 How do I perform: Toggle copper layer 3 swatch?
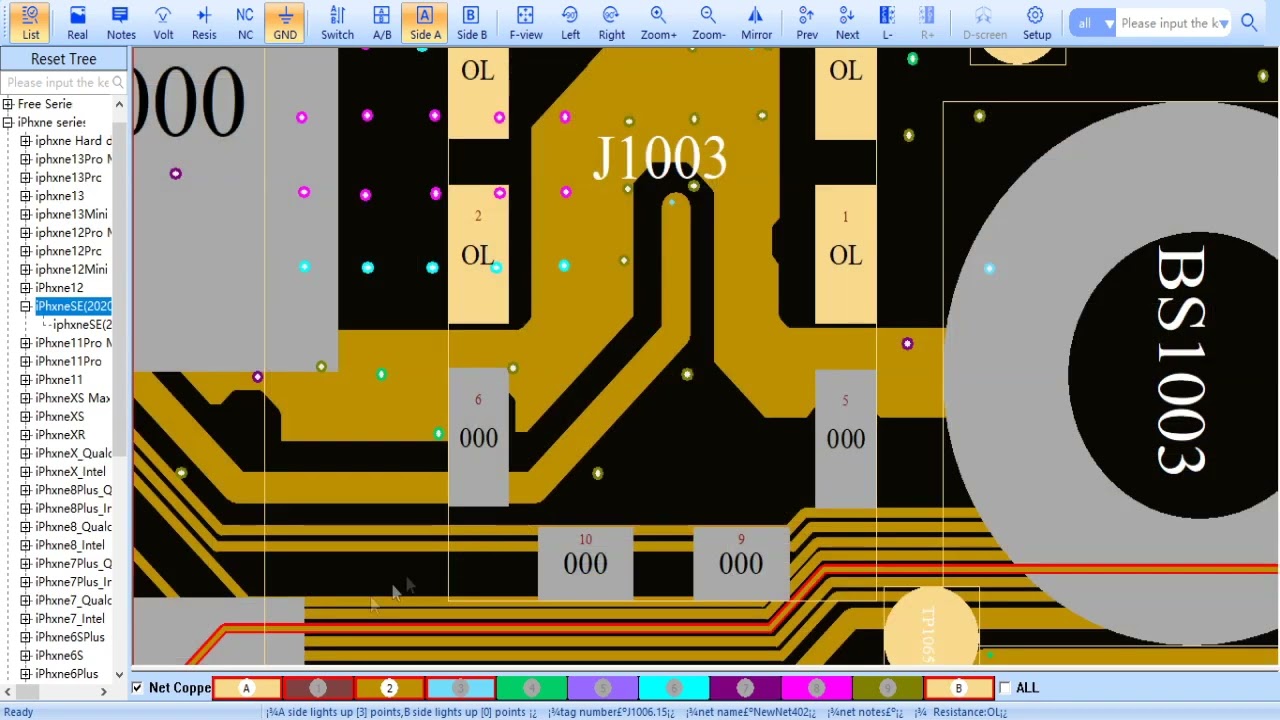pyautogui.click(x=461, y=688)
